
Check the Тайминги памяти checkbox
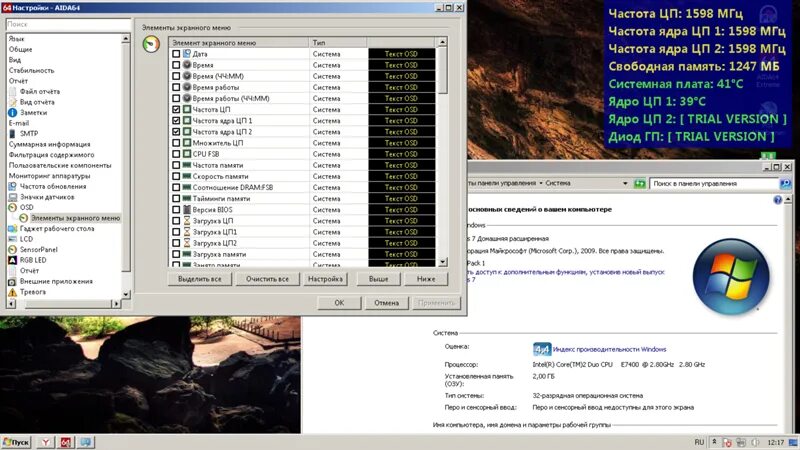(176, 198)
